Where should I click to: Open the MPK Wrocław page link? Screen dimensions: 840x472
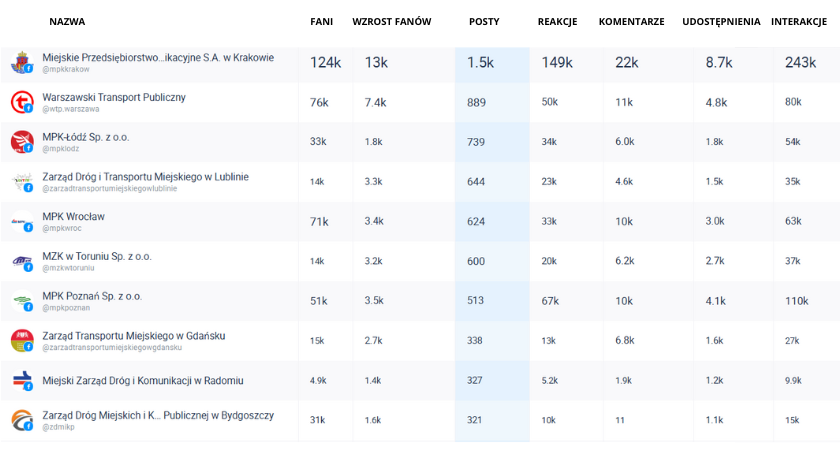coord(73,216)
